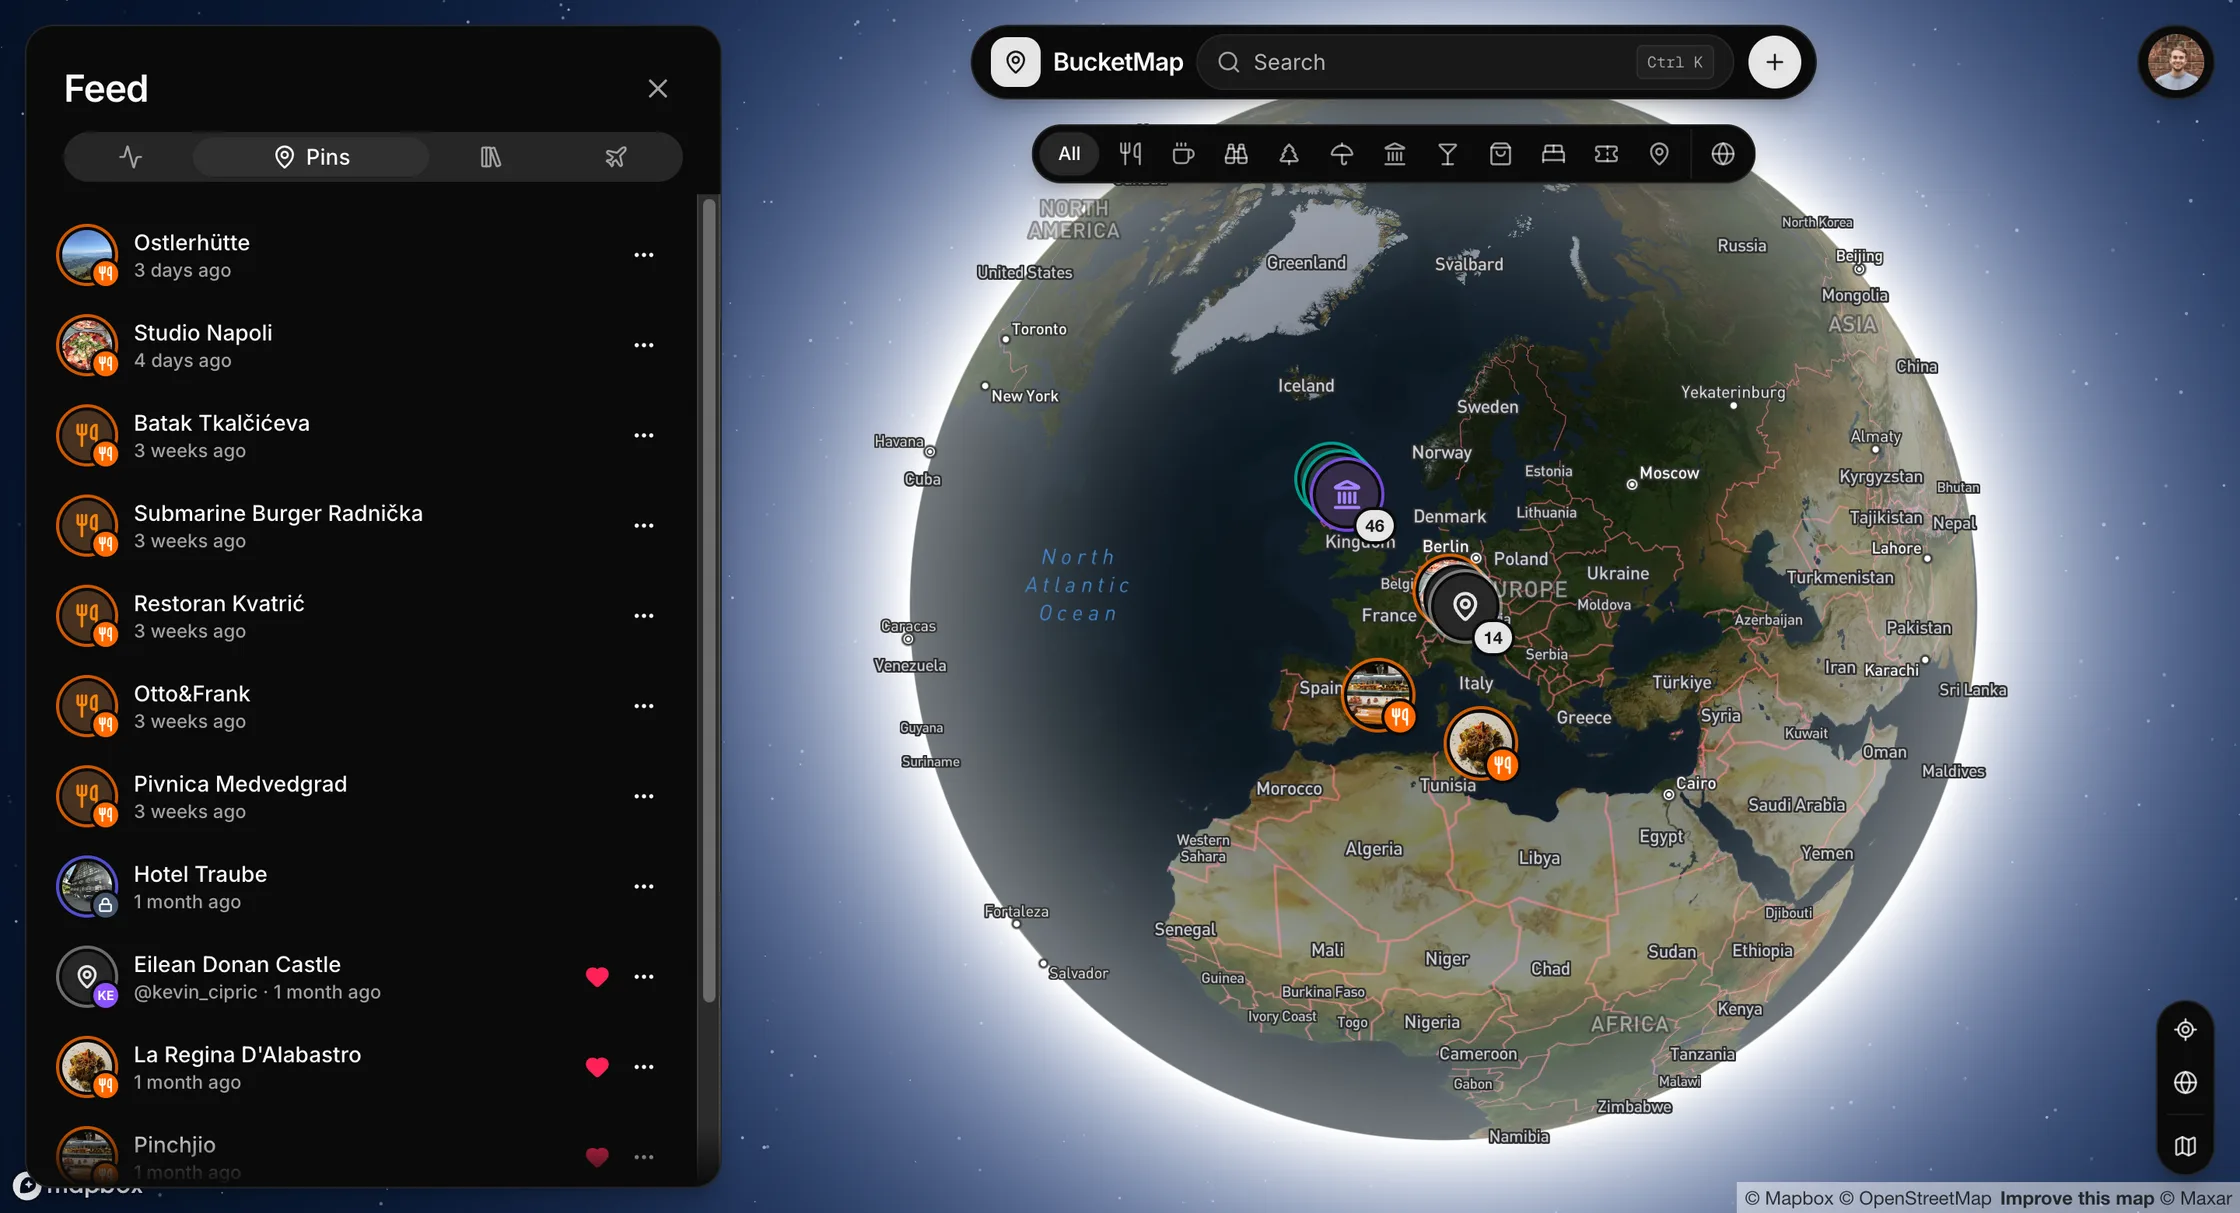Switch to the trips plane tab

coord(615,157)
